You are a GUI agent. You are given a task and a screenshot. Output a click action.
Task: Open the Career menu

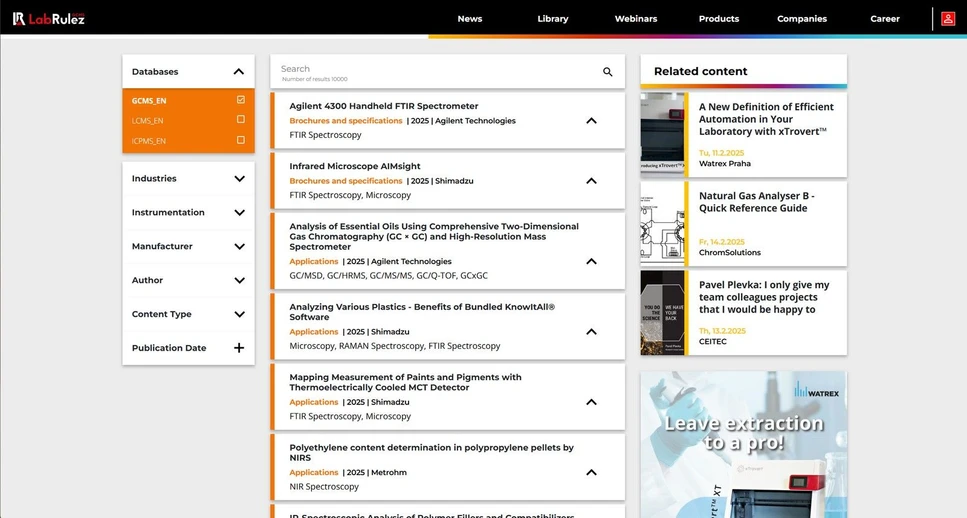pyautogui.click(x=885, y=18)
